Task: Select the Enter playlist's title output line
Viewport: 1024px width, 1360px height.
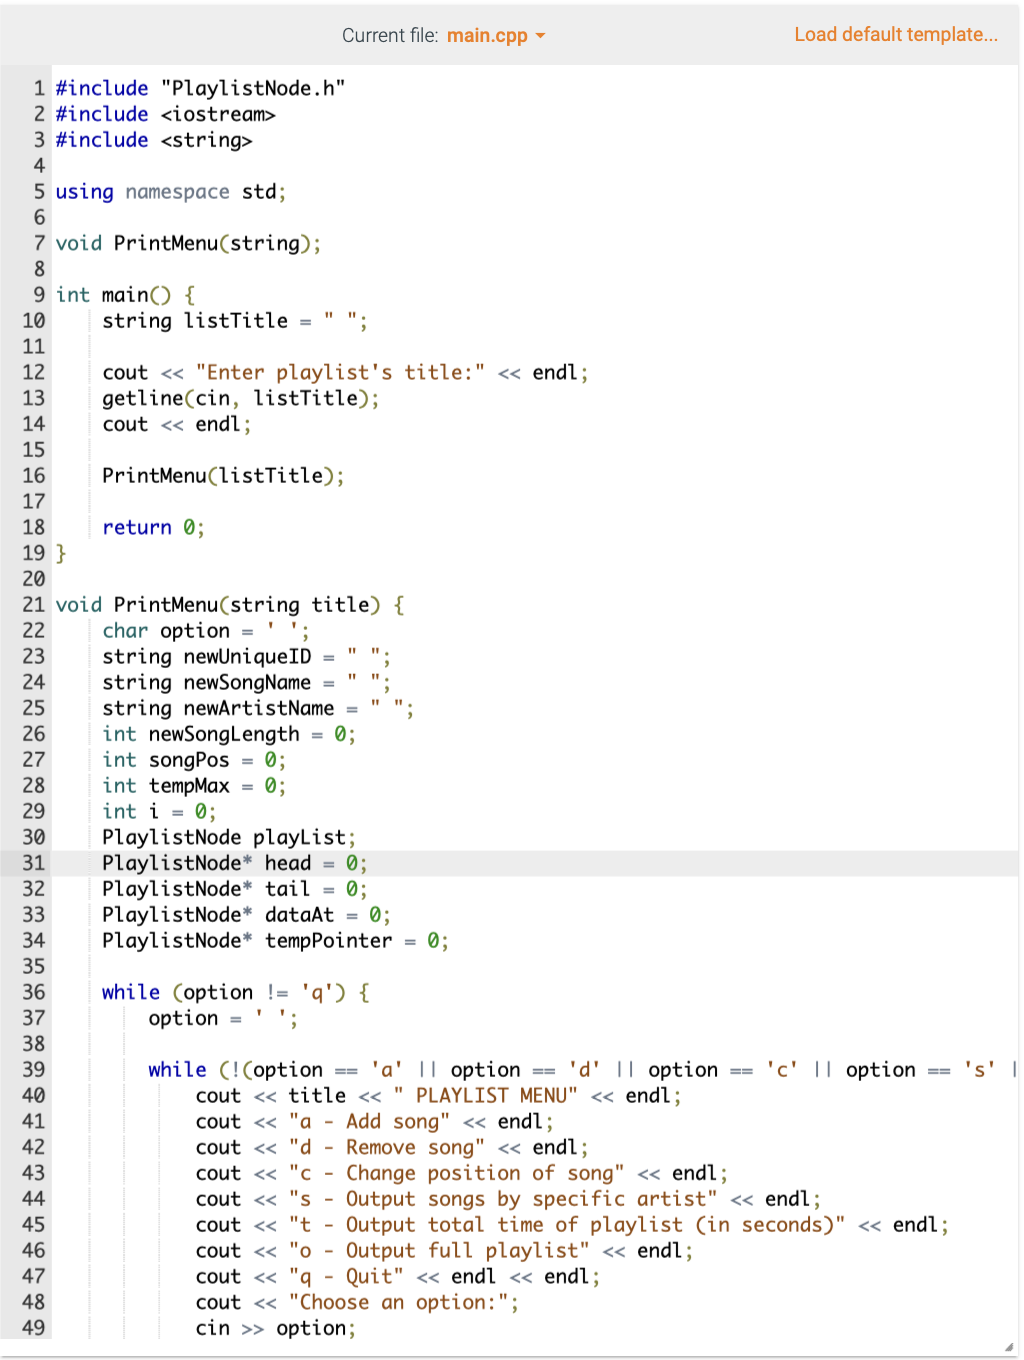Action: (x=344, y=371)
